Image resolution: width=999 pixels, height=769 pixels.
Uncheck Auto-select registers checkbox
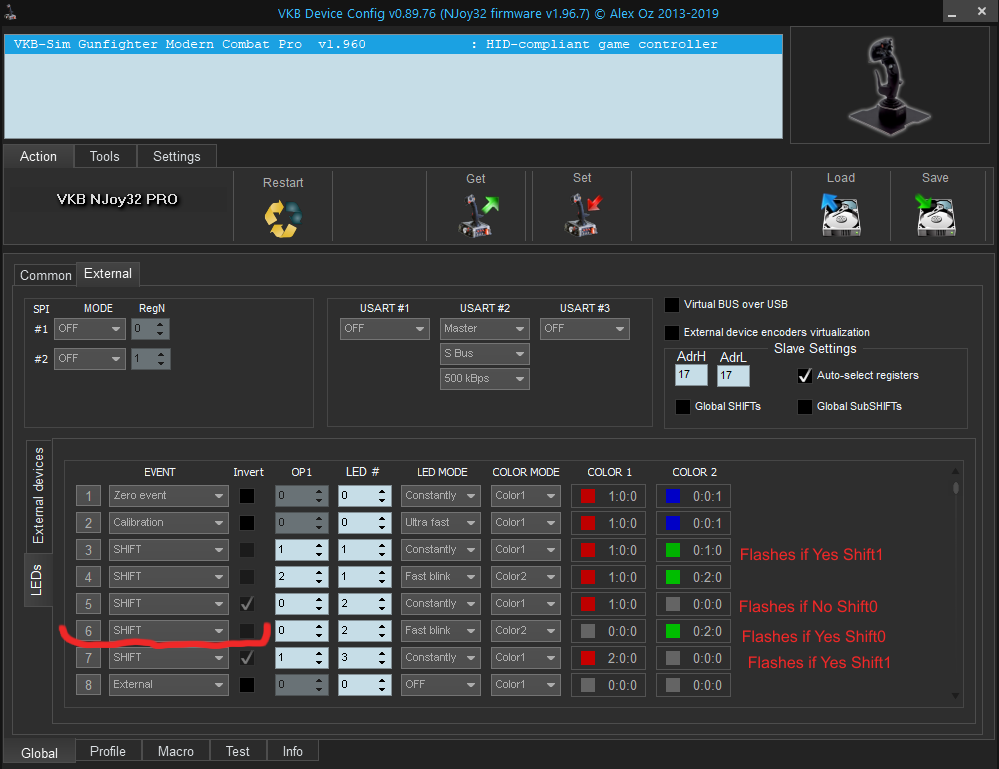805,376
